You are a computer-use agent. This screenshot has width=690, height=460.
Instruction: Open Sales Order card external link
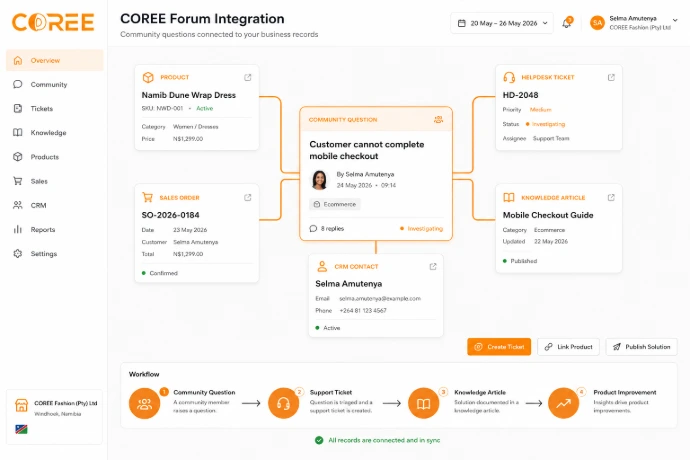tap(248, 198)
